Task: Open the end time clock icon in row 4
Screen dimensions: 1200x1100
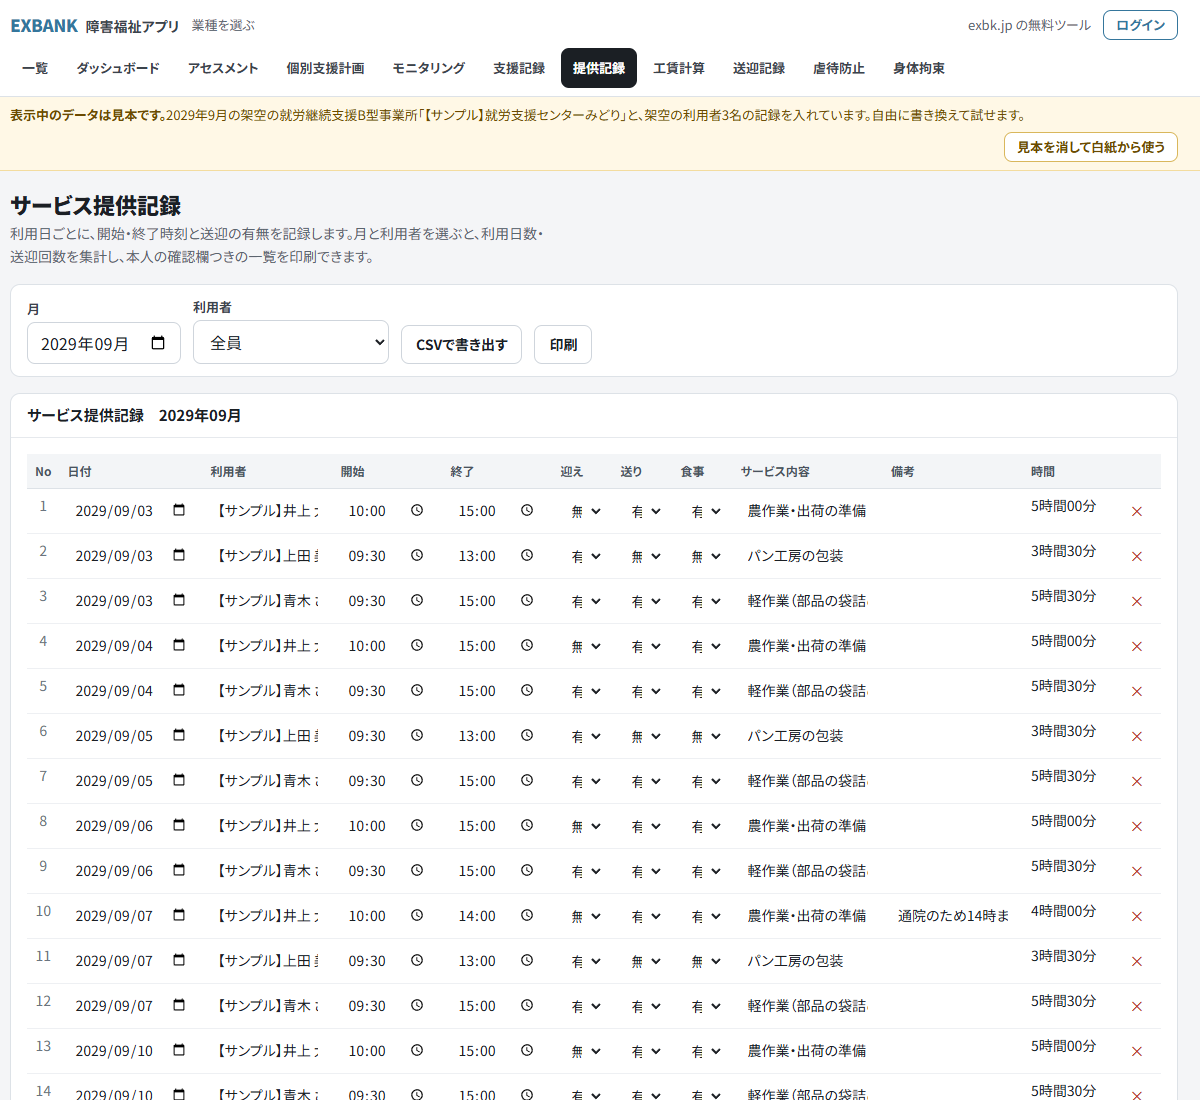Action: click(x=527, y=645)
